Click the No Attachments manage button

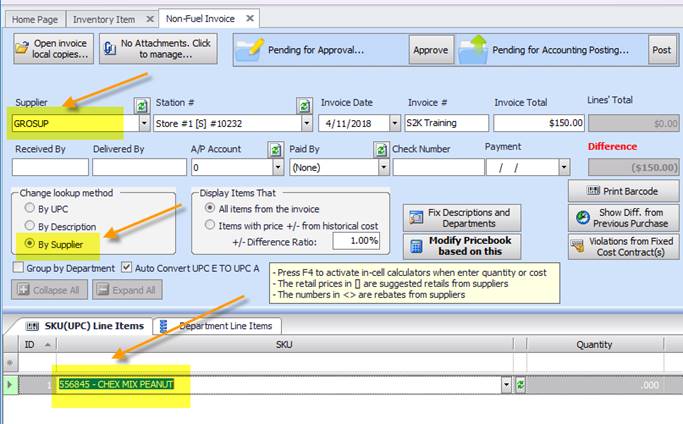(158, 49)
